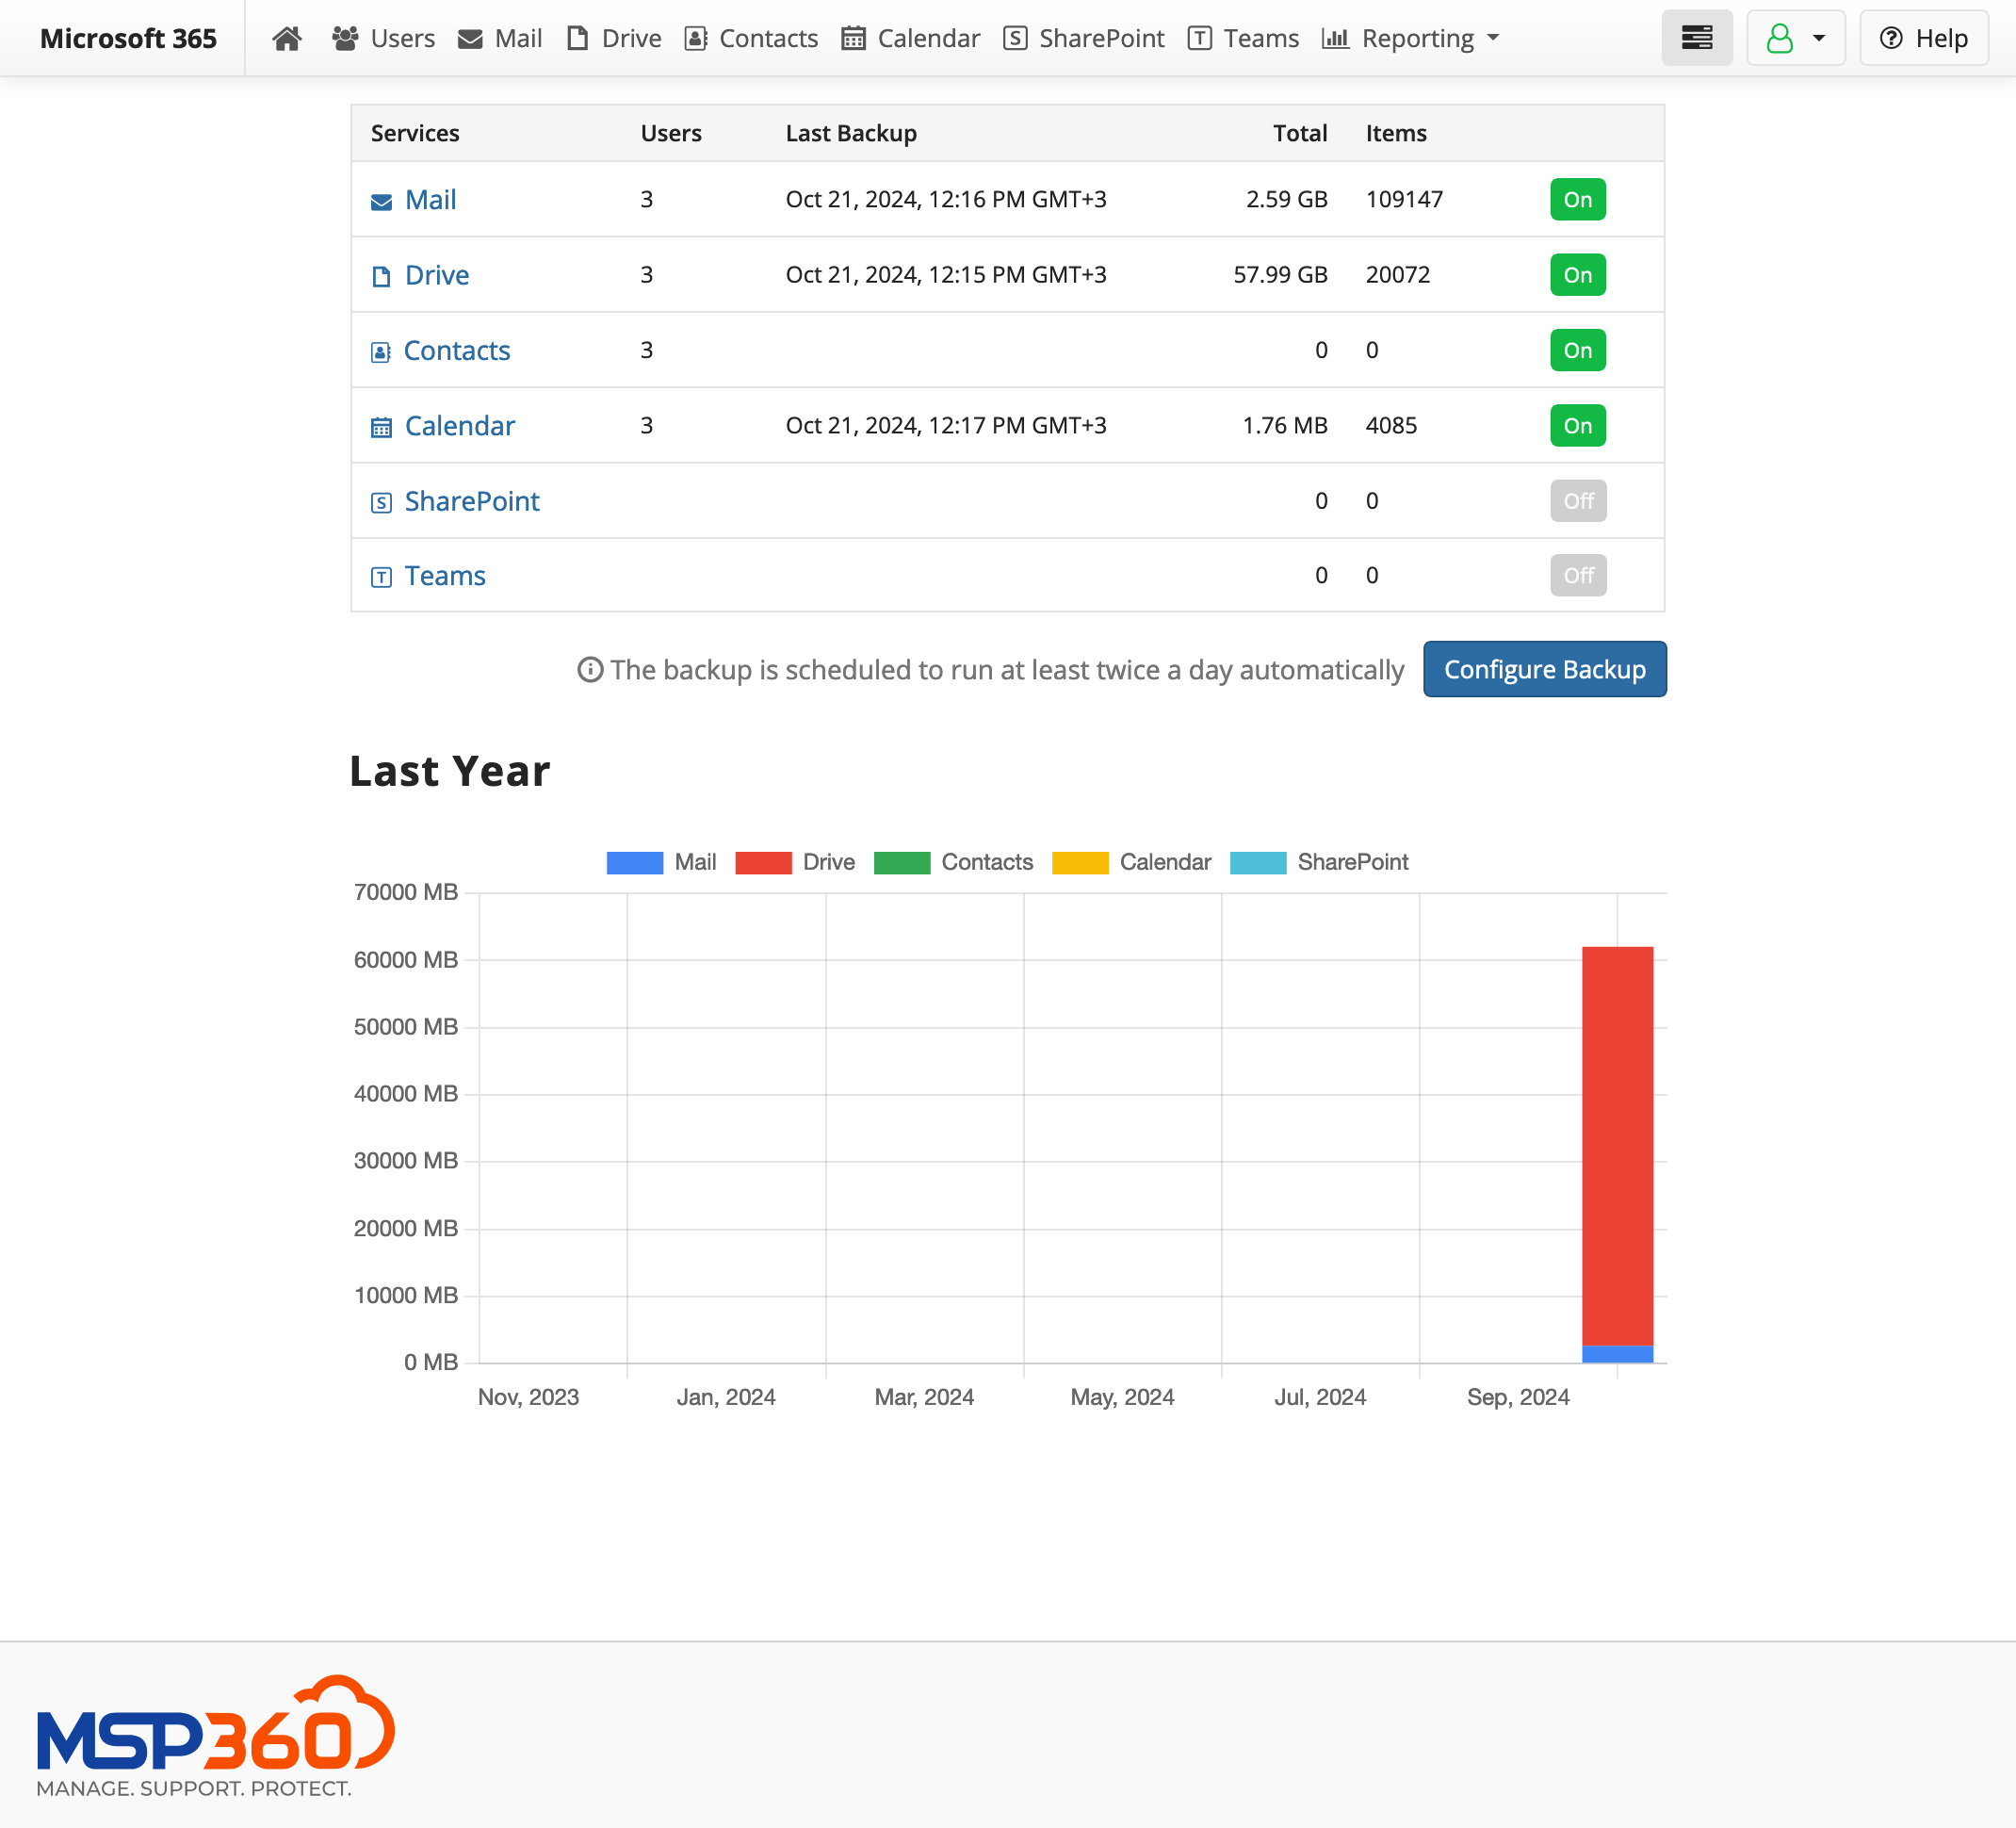Click the 70000 MB axis label
The height and width of the screenshot is (1828, 2016).
[405, 892]
